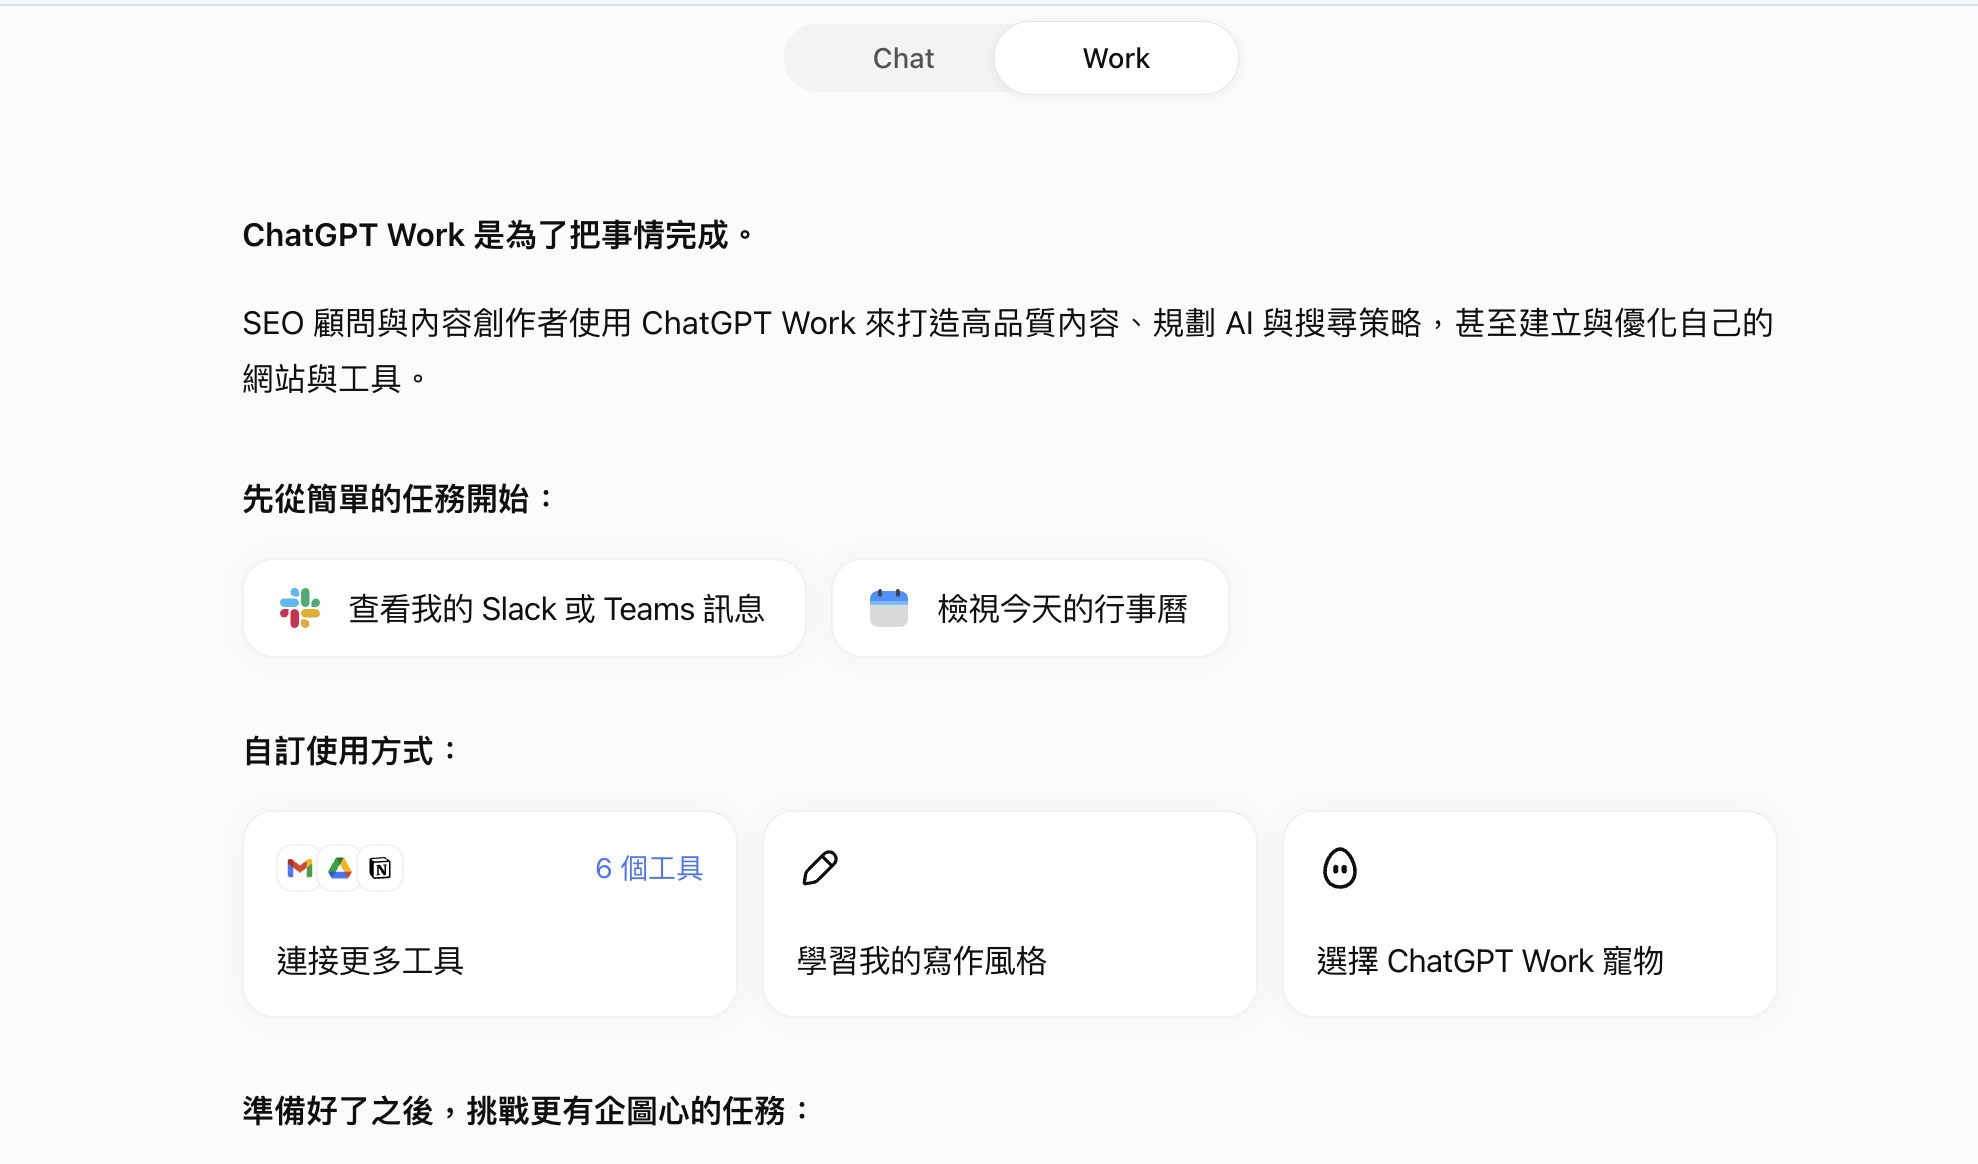Open 選擇 ChatGPT Work 寵物 card
Viewport: 1978px width, 1164px height.
pos(1530,914)
